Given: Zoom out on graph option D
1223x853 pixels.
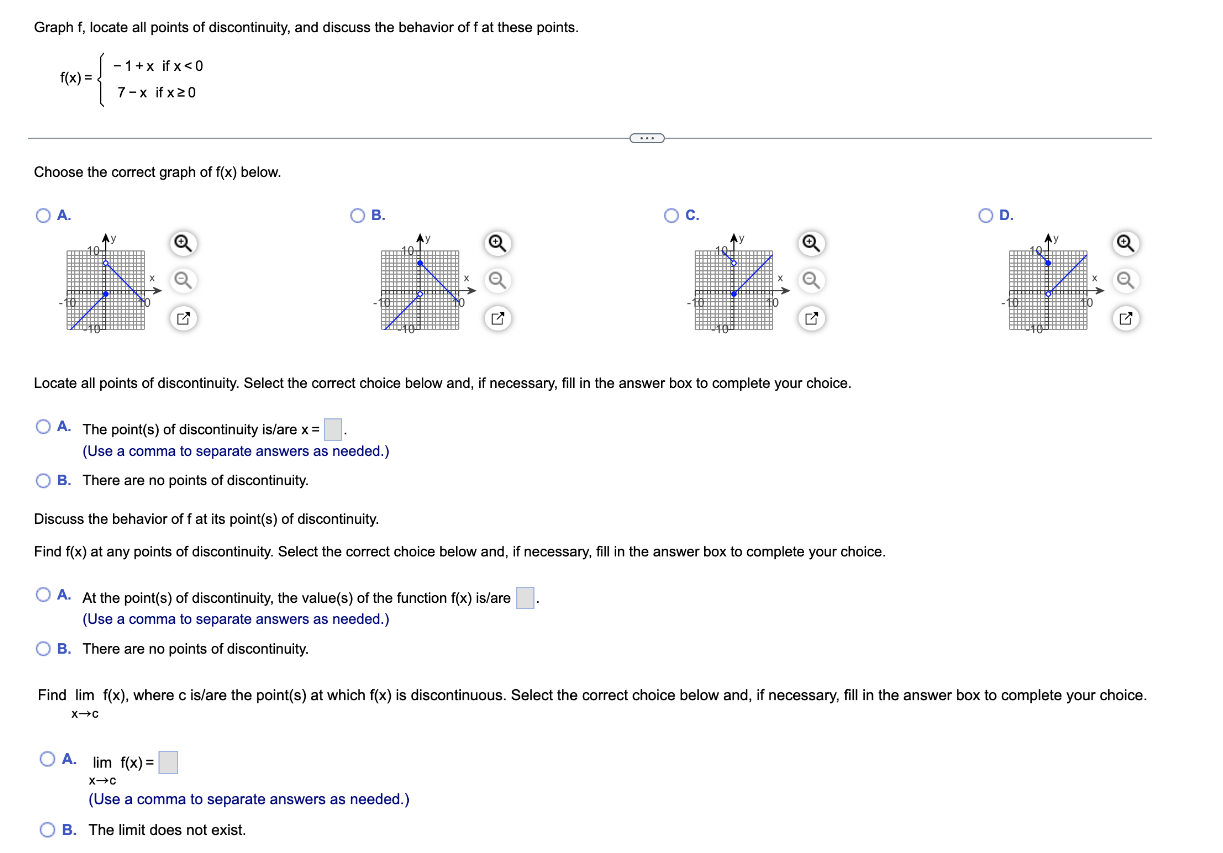Looking at the screenshot, I should pyautogui.click(x=1124, y=280).
